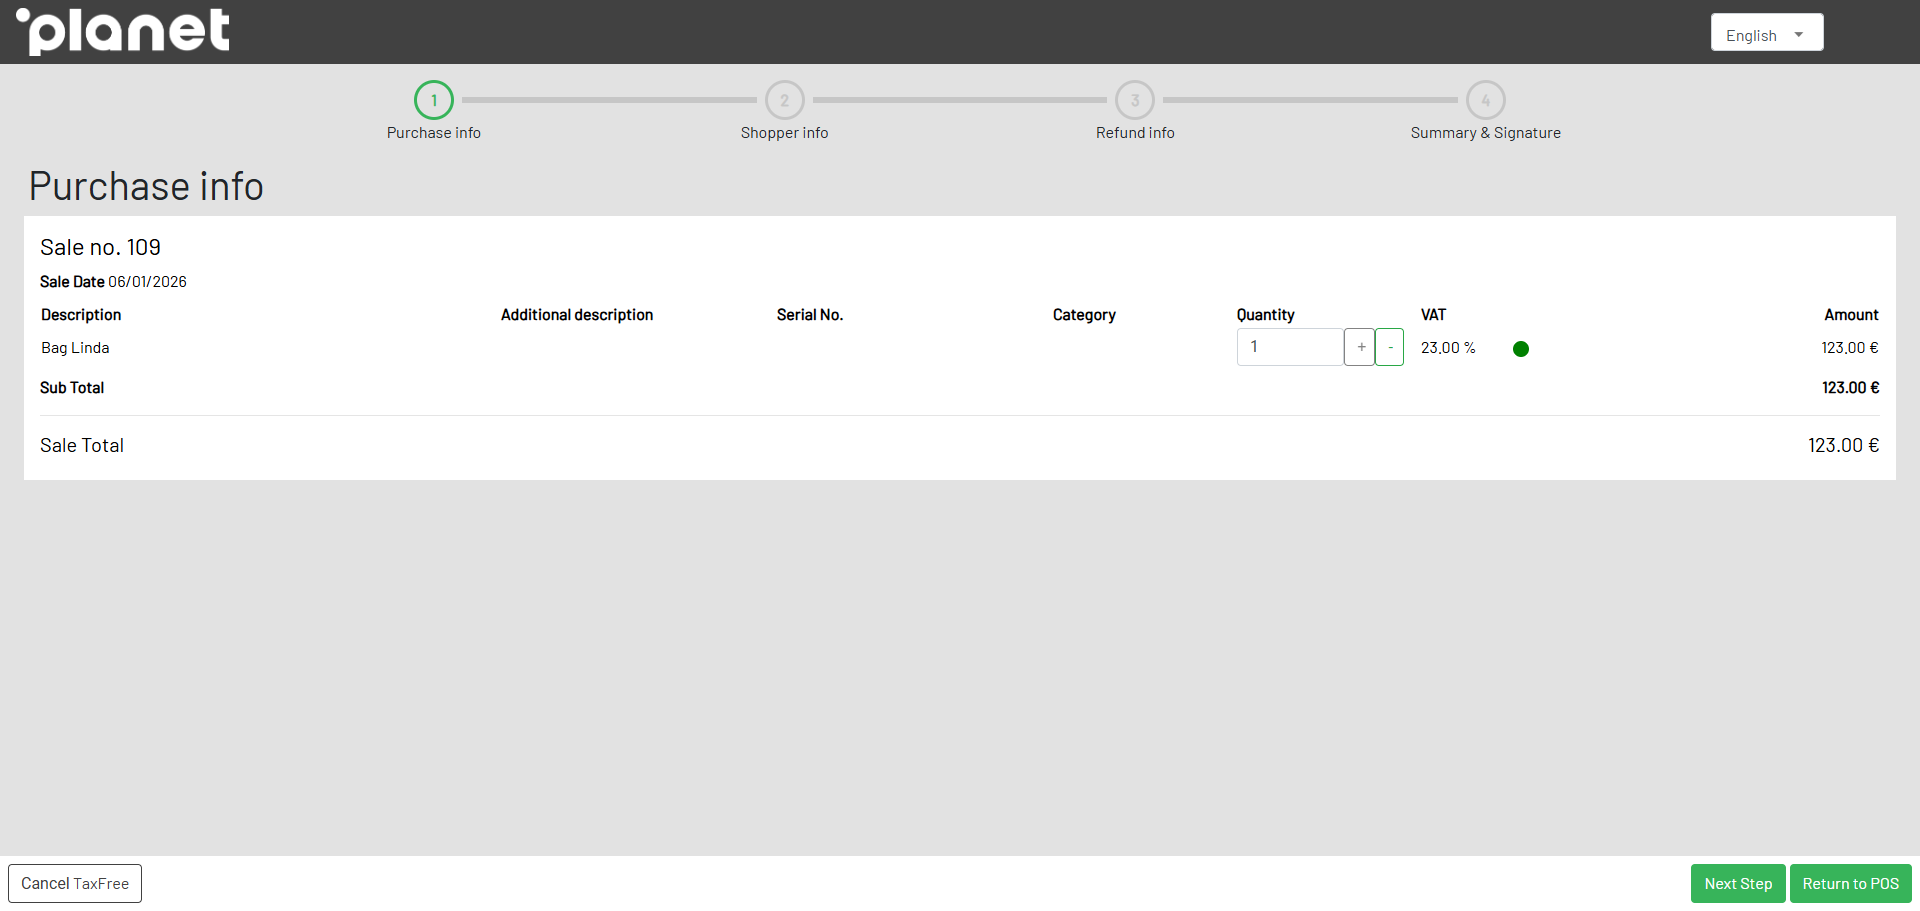Viewport: 1920px width, 911px height.
Task: Click the Description column header
Action: (81, 315)
